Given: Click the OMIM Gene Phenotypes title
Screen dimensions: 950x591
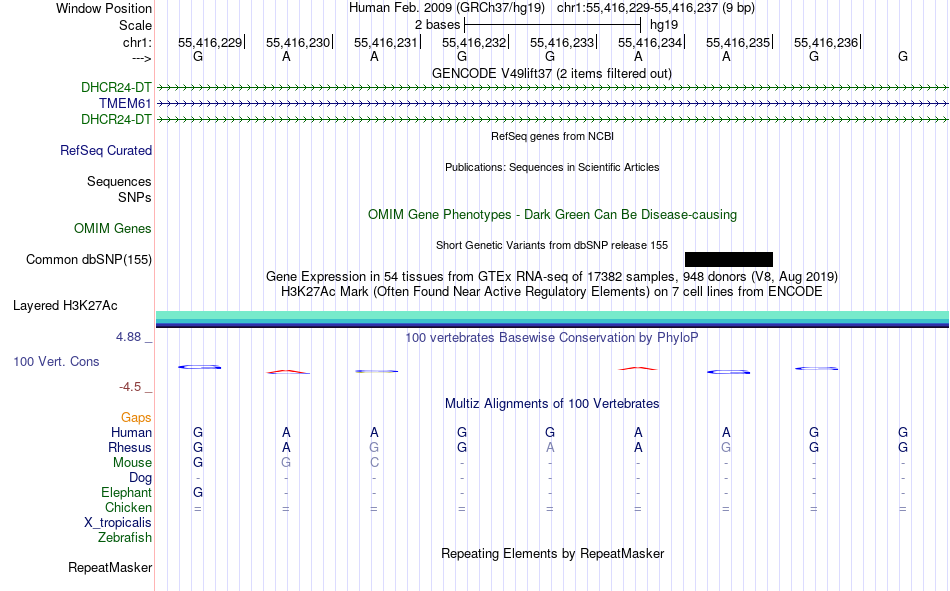Looking at the screenshot, I should pos(553,215).
